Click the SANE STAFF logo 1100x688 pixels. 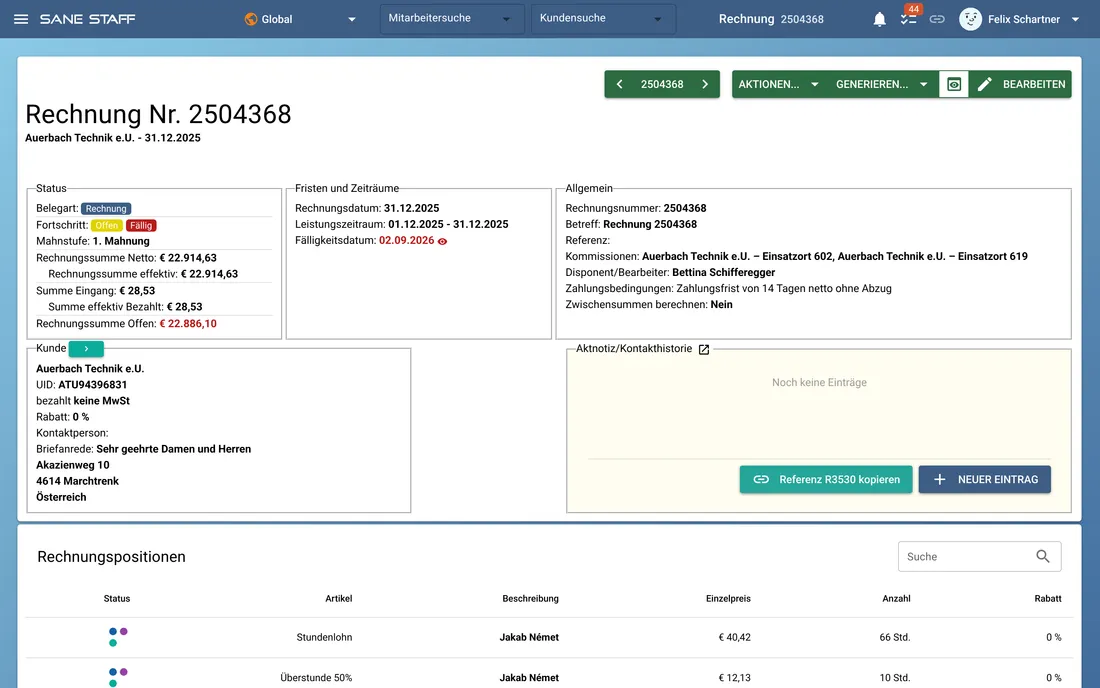point(88,19)
